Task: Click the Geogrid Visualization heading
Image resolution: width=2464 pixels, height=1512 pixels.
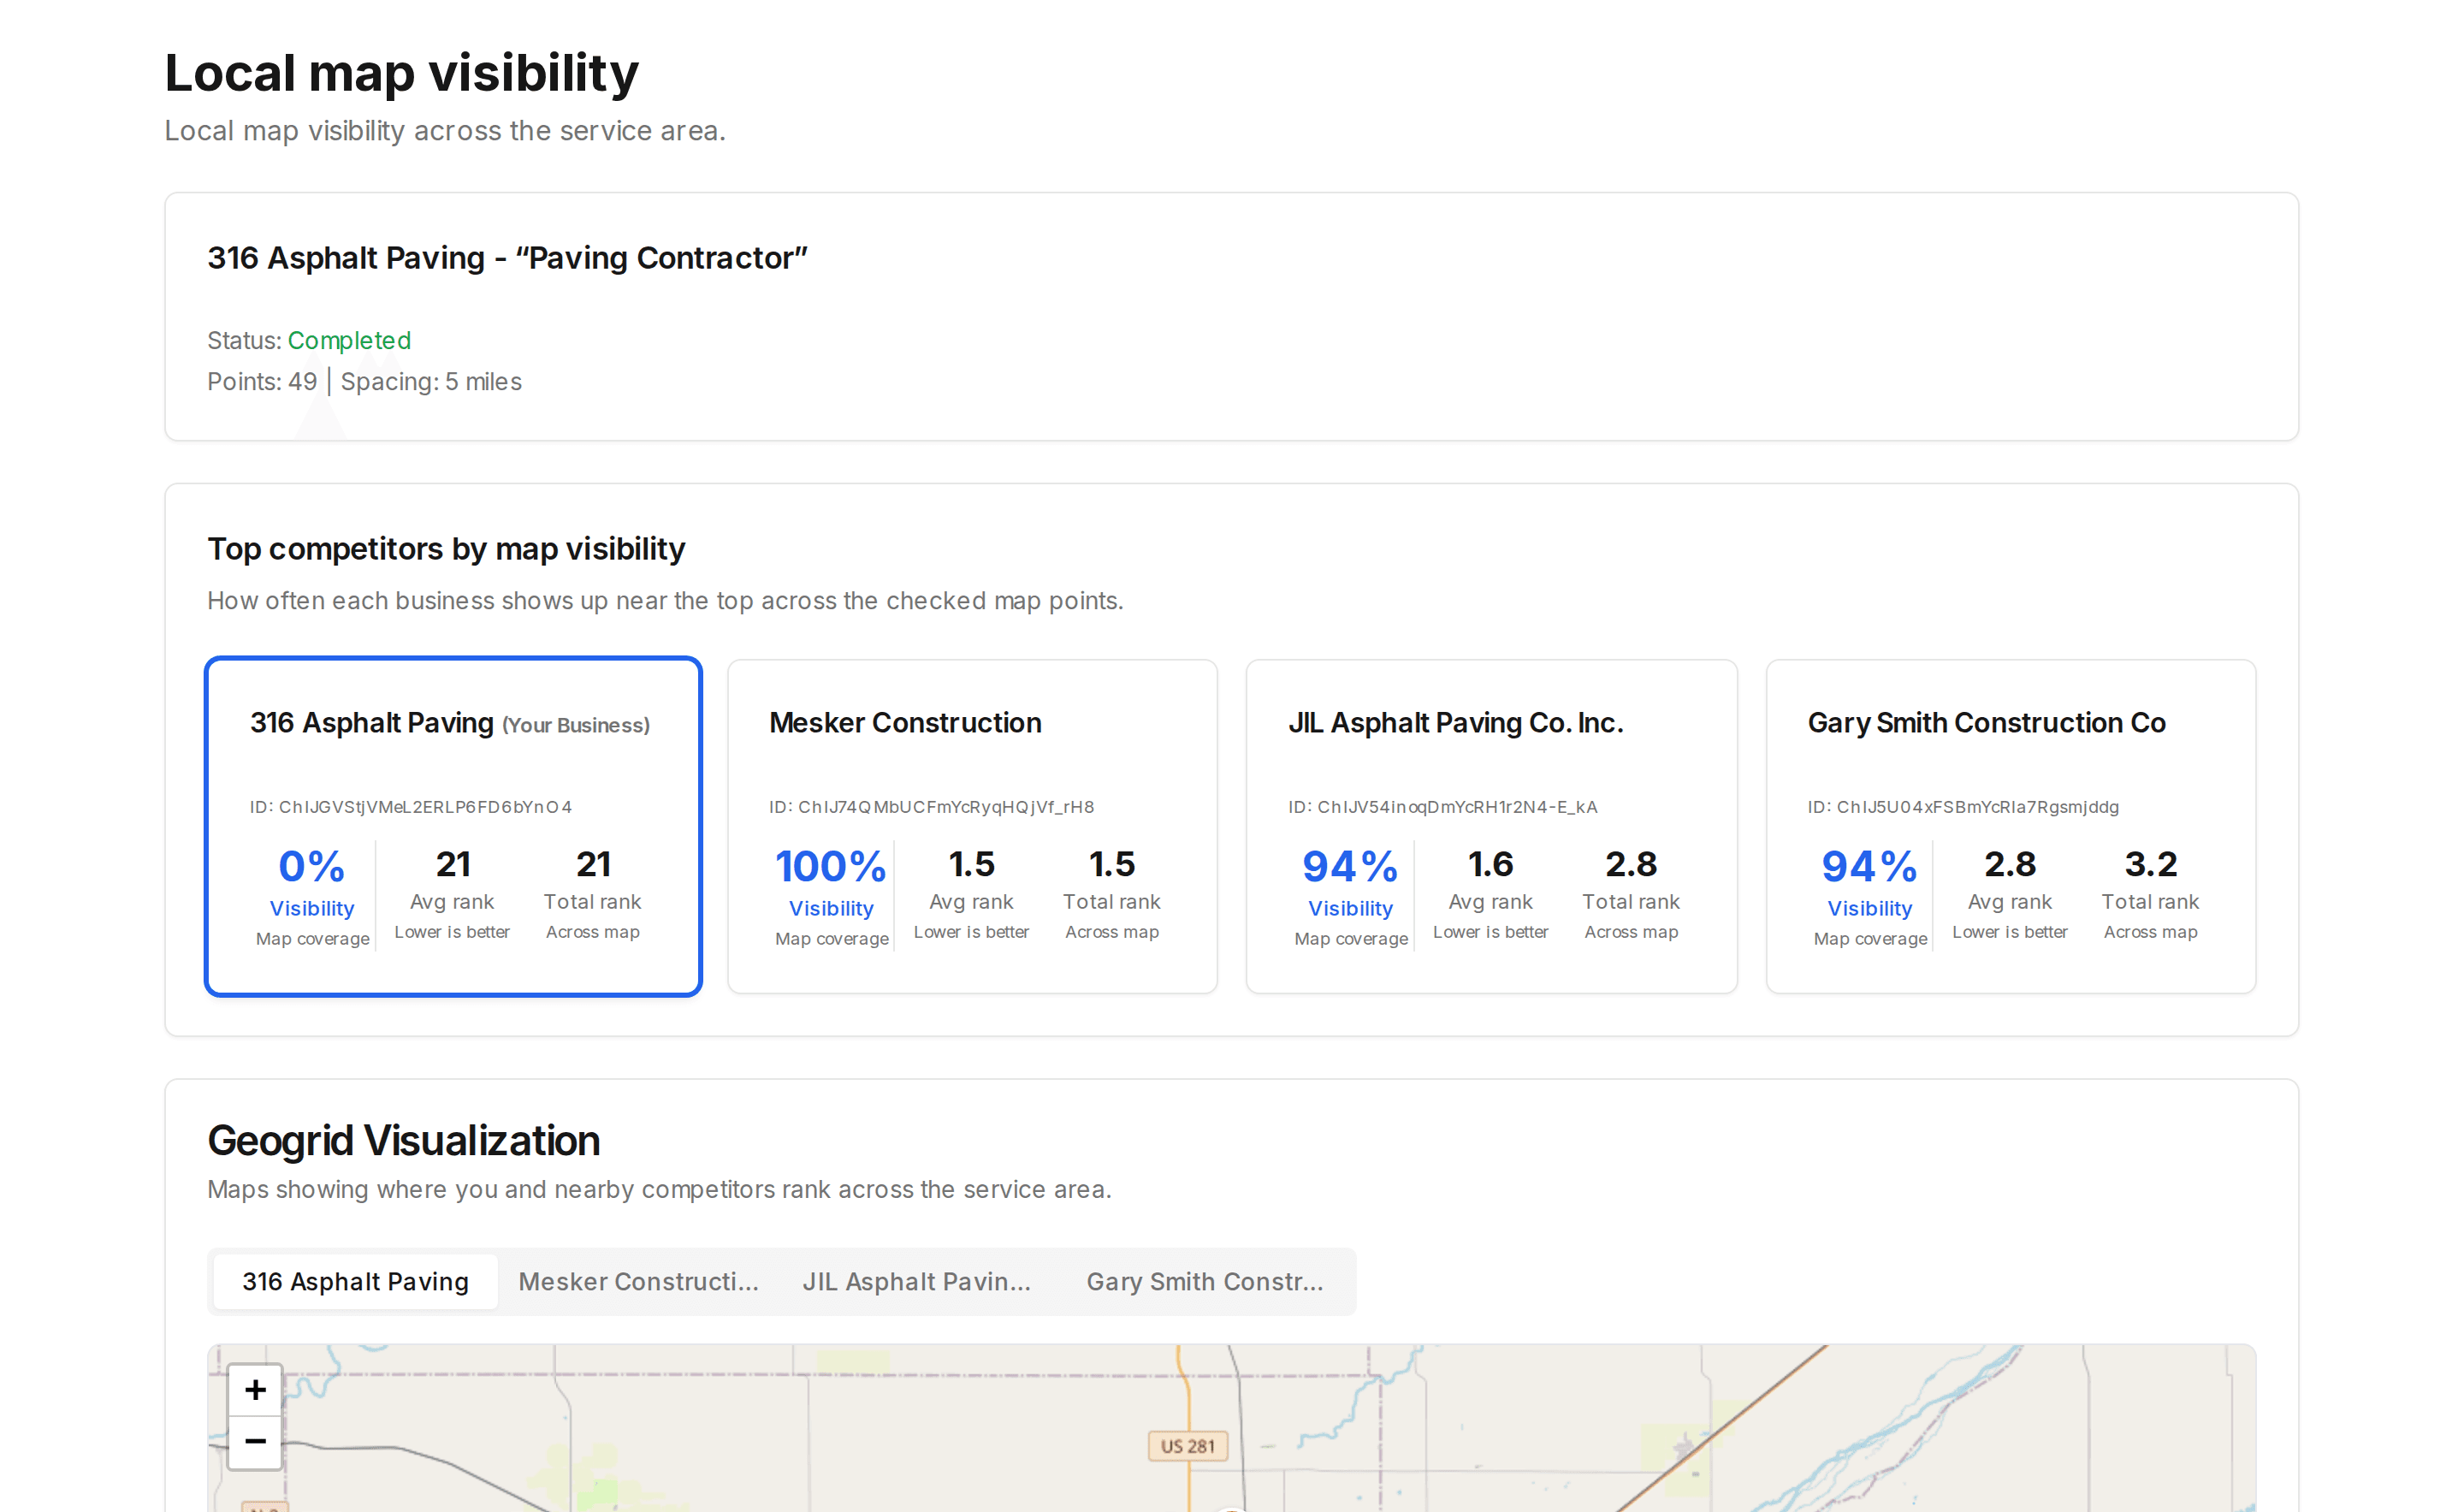Action: pos(403,1140)
